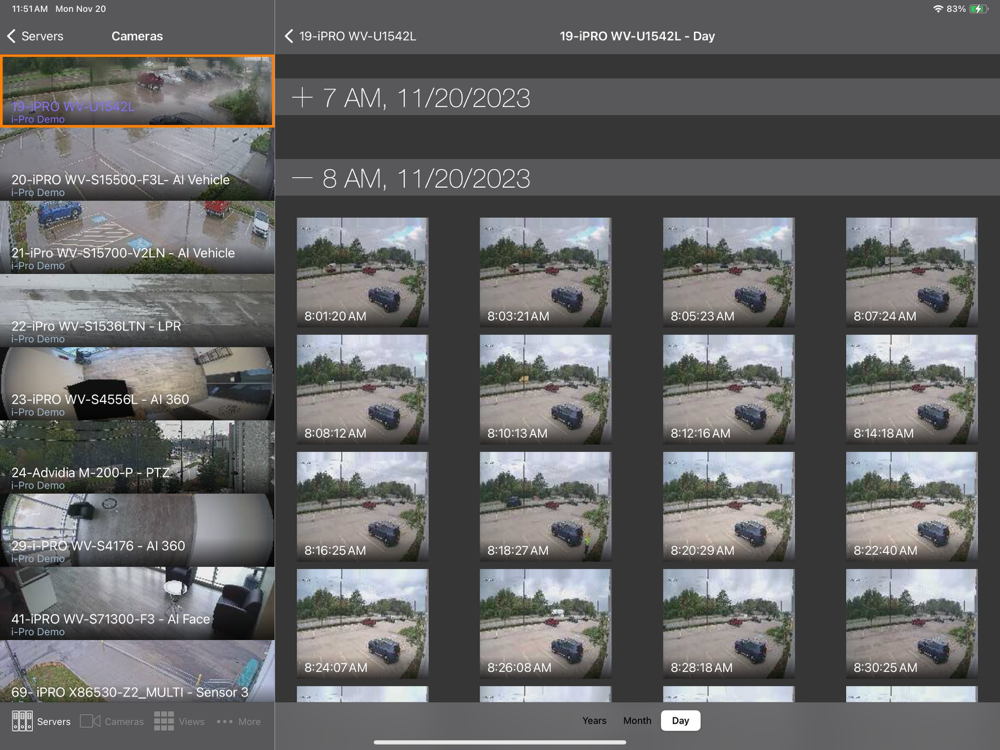
Task: Tap the Servers back button label
Action: pos(42,36)
